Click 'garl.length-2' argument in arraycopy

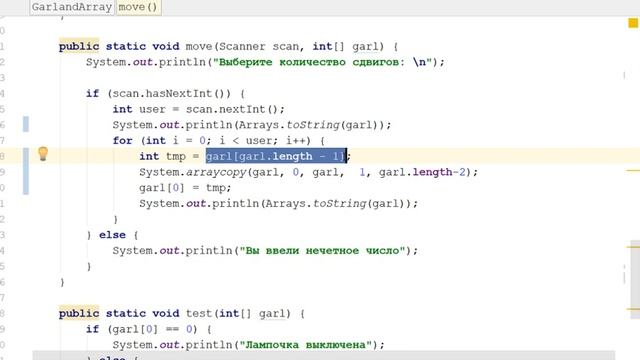click(x=422, y=172)
